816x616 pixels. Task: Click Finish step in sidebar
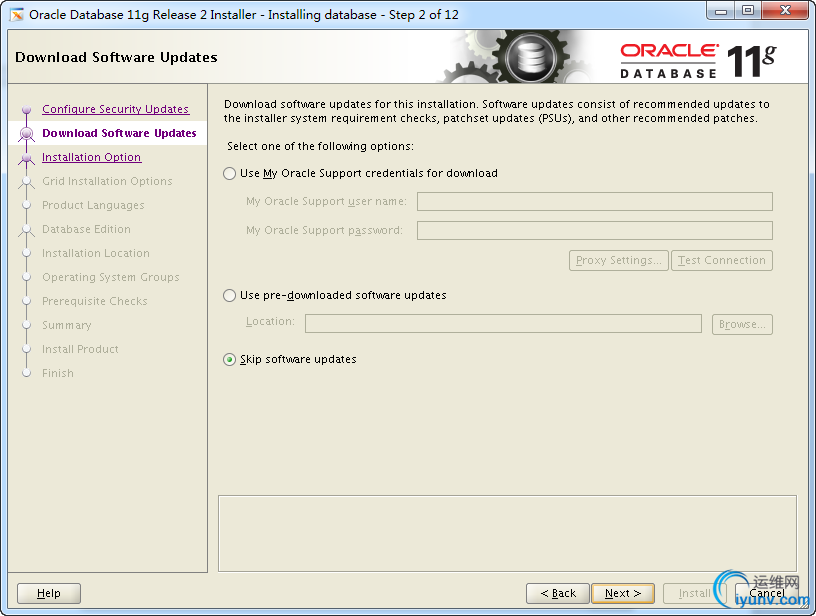pos(58,373)
